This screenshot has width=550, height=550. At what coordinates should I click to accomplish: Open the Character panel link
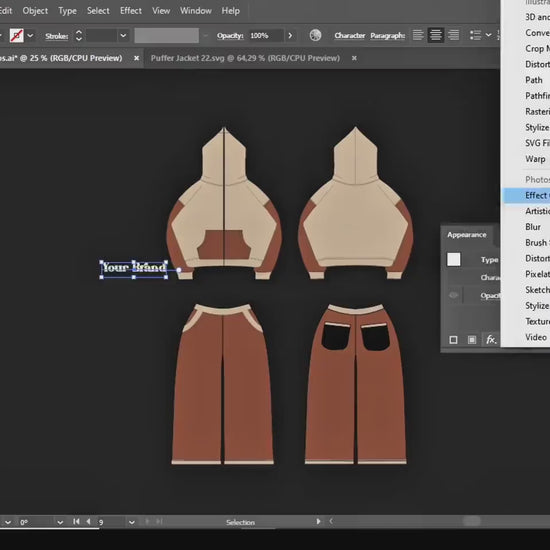tap(350, 35)
